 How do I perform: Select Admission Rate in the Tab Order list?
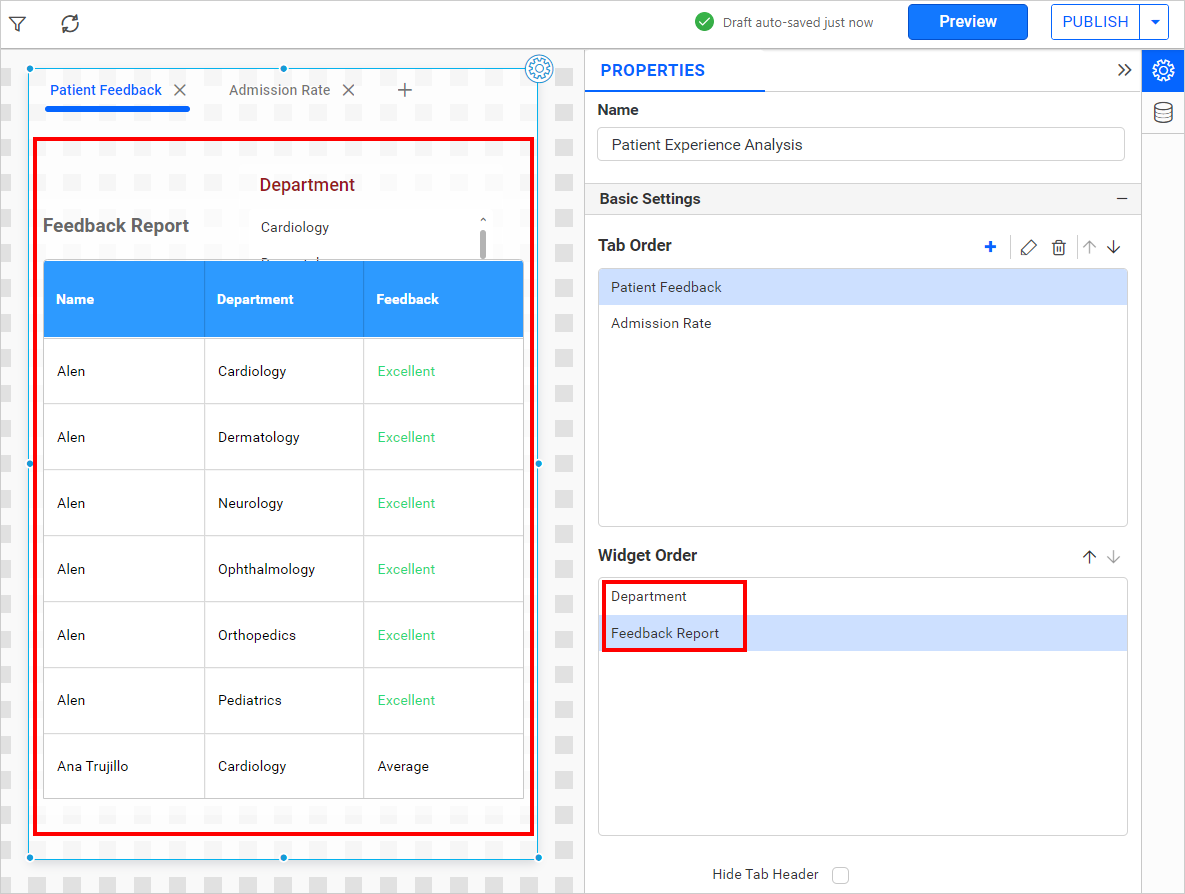(x=661, y=323)
